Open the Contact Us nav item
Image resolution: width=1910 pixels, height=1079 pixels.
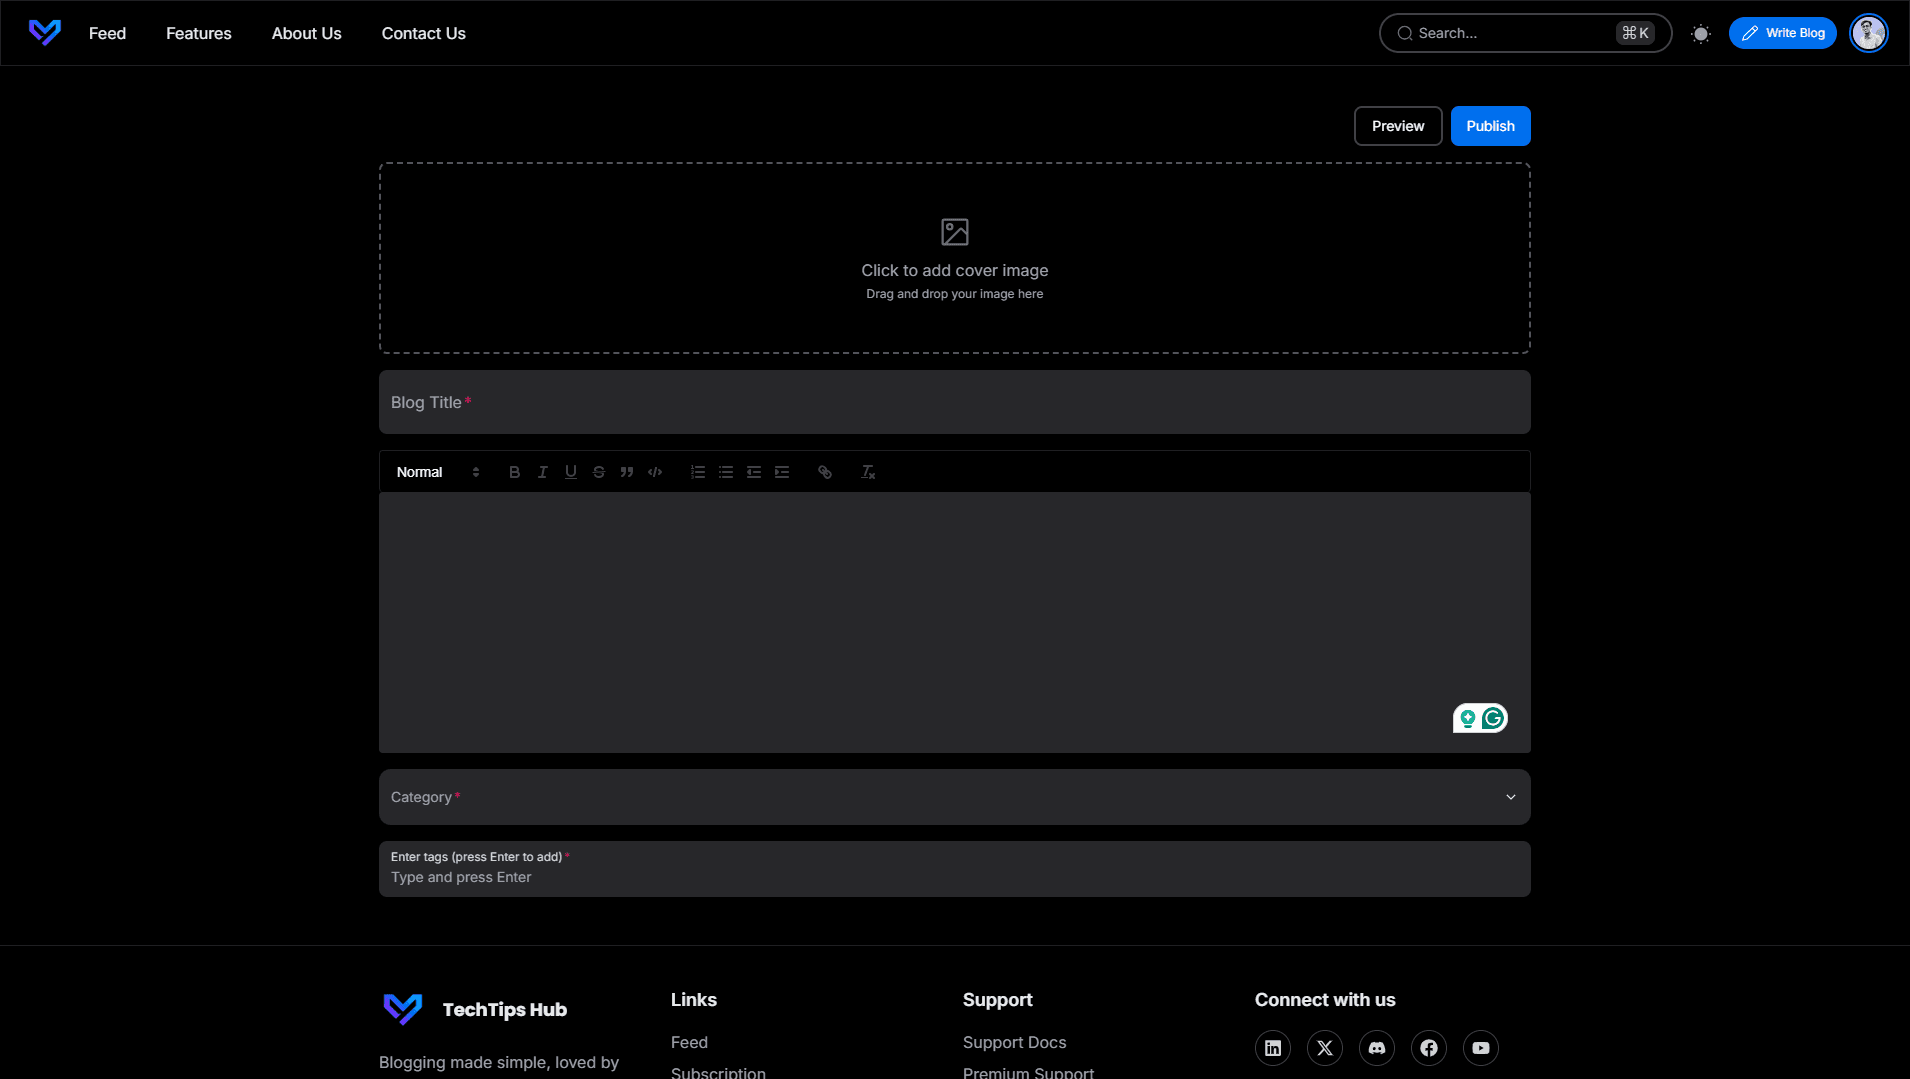424,33
